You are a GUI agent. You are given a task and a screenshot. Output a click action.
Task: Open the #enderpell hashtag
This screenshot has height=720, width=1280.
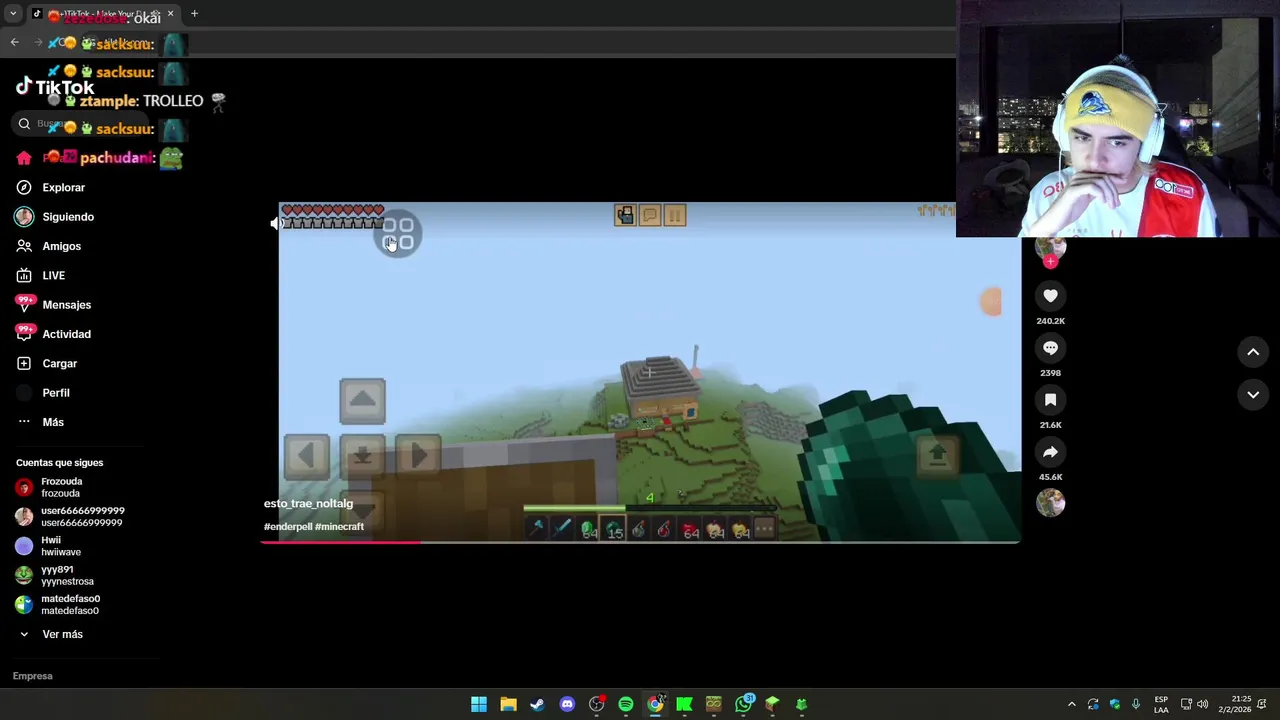pos(289,527)
